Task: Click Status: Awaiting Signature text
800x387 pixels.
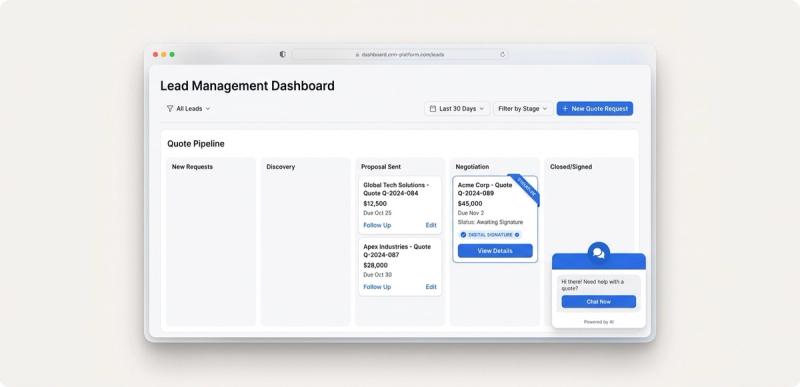Action: coord(490,222)
